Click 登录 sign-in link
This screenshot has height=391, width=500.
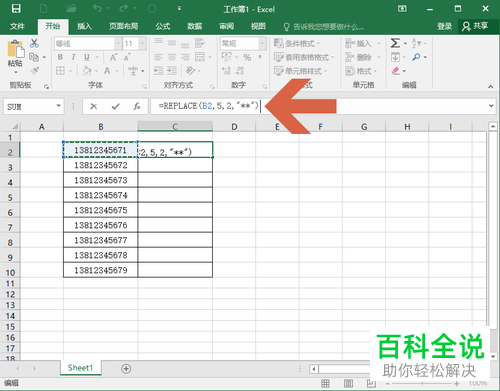[445, 26]
